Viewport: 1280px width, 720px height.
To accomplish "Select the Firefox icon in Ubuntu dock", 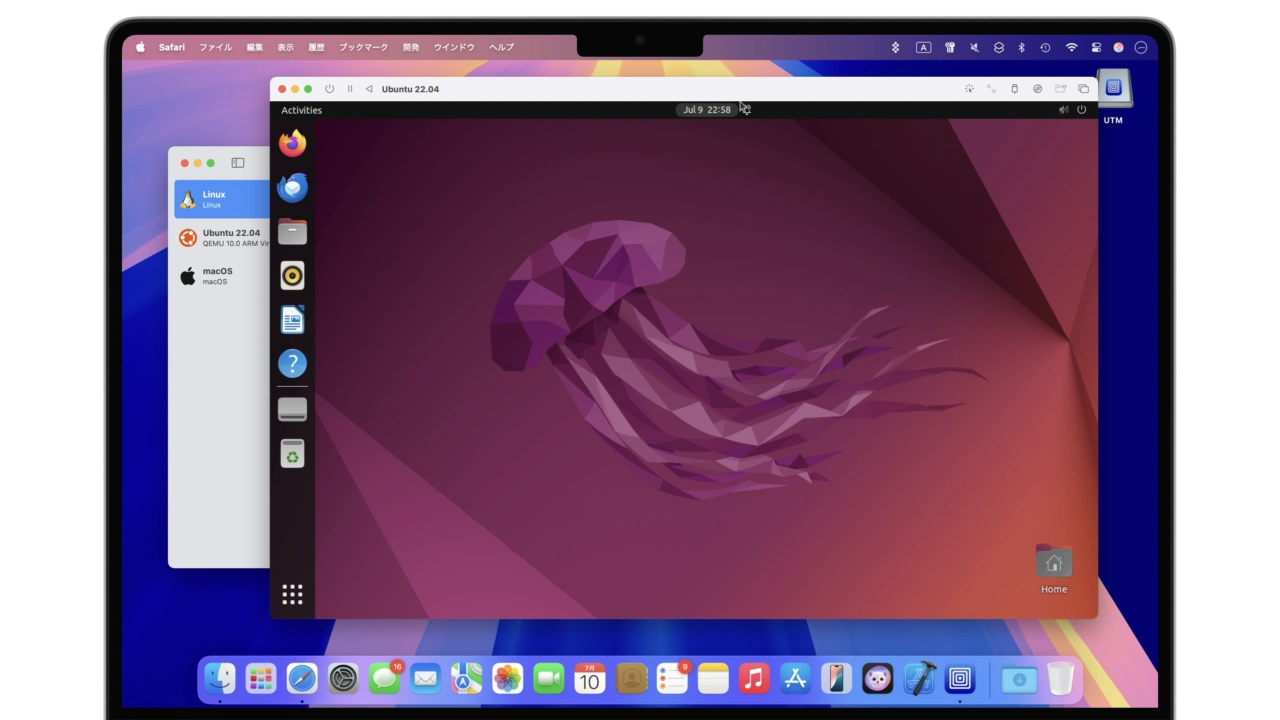I will 292,143.
